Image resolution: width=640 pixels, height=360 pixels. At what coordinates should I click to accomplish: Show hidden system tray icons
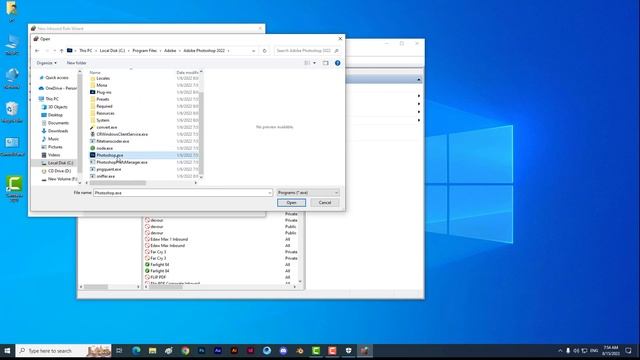point(560,351)
